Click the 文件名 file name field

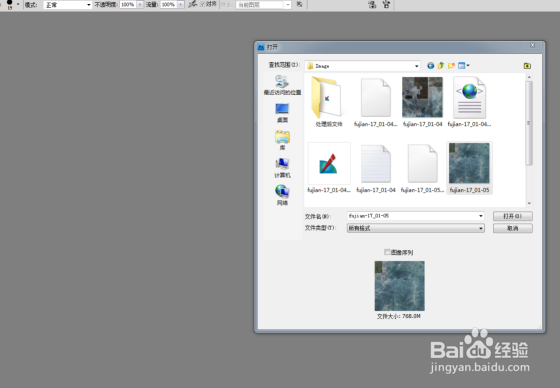[416, 216]
